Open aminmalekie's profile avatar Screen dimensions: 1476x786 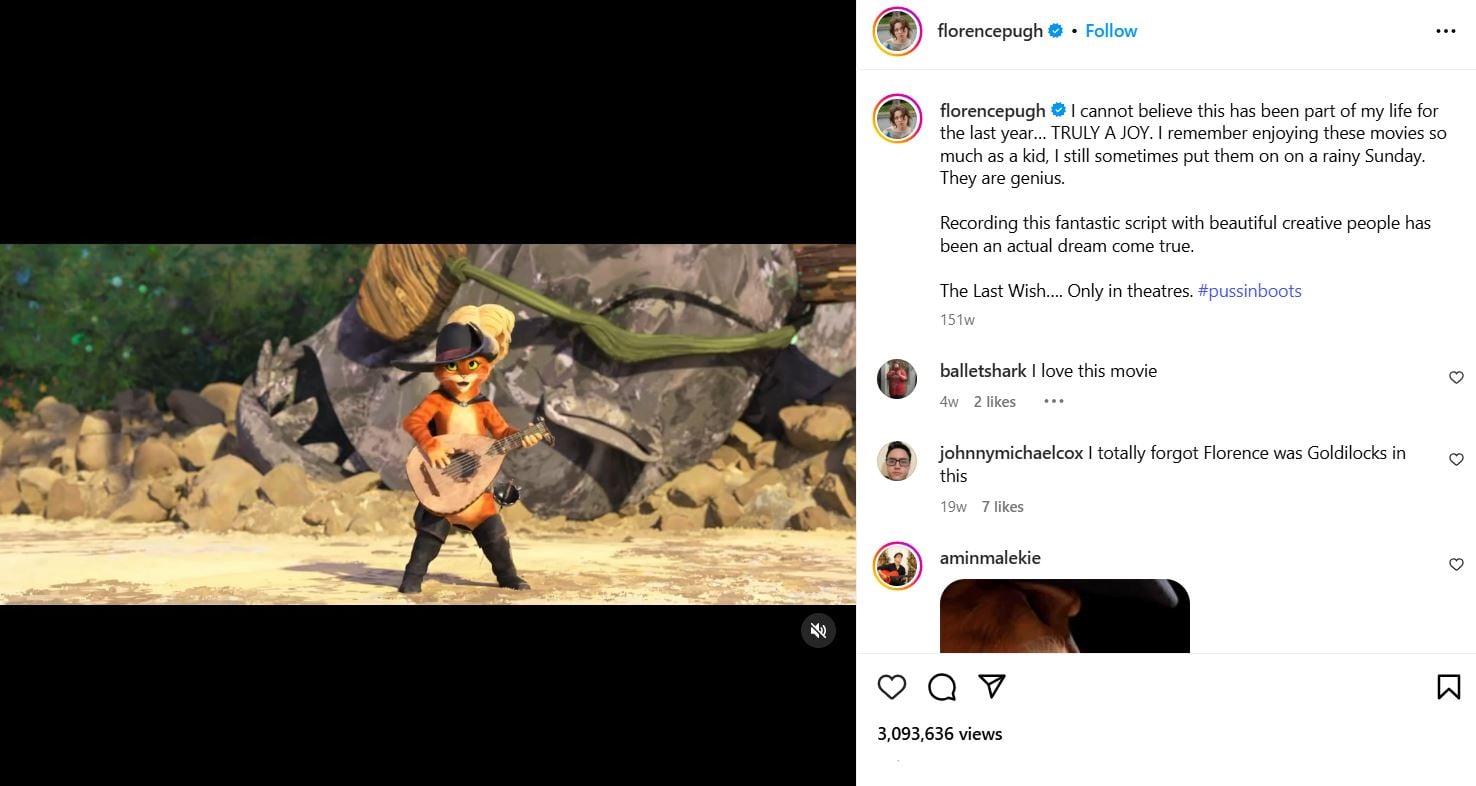897,566
